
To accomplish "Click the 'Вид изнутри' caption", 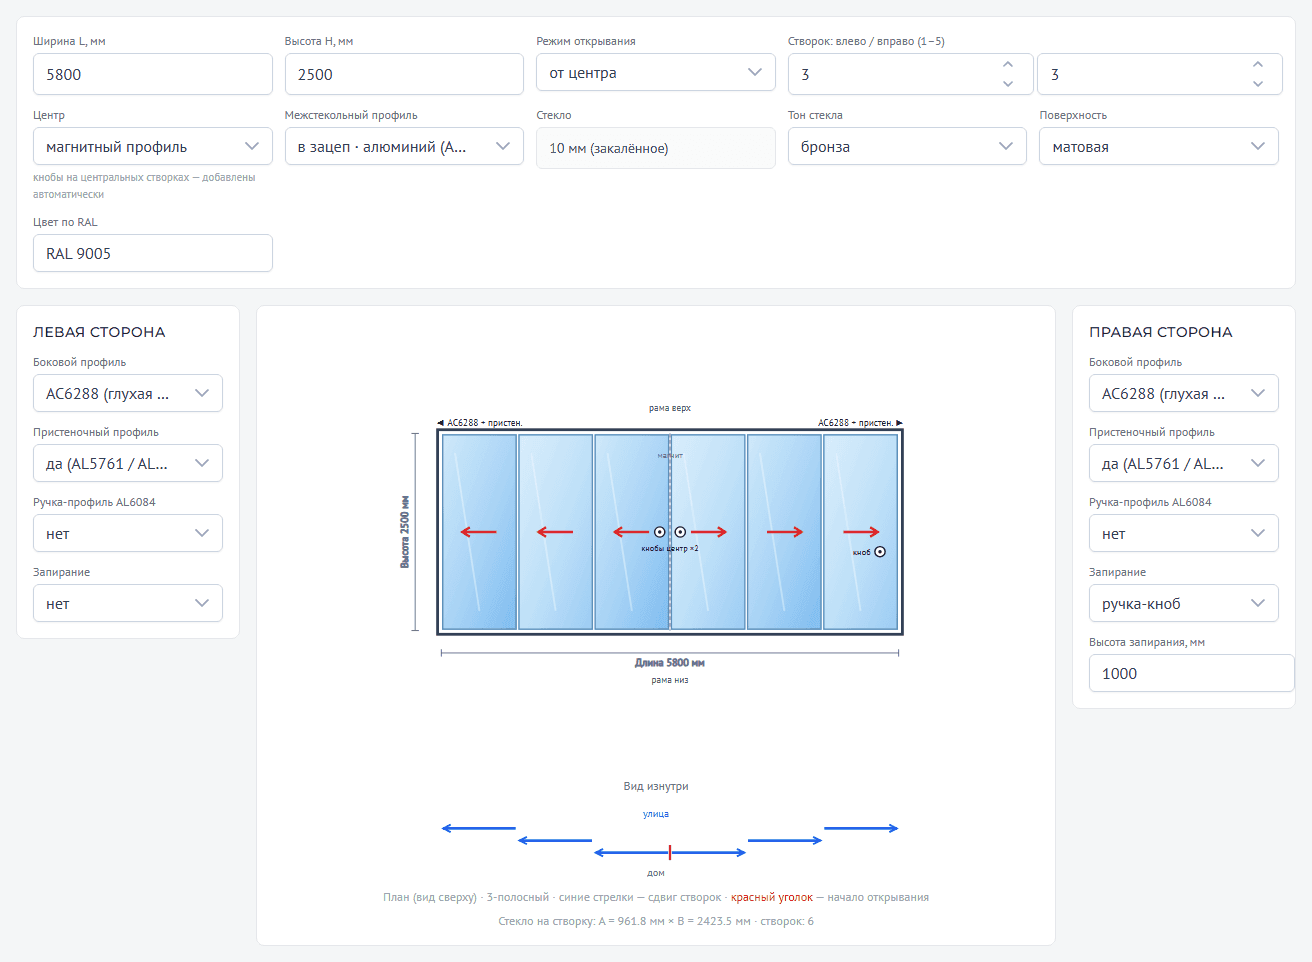I will click(656, 786).
